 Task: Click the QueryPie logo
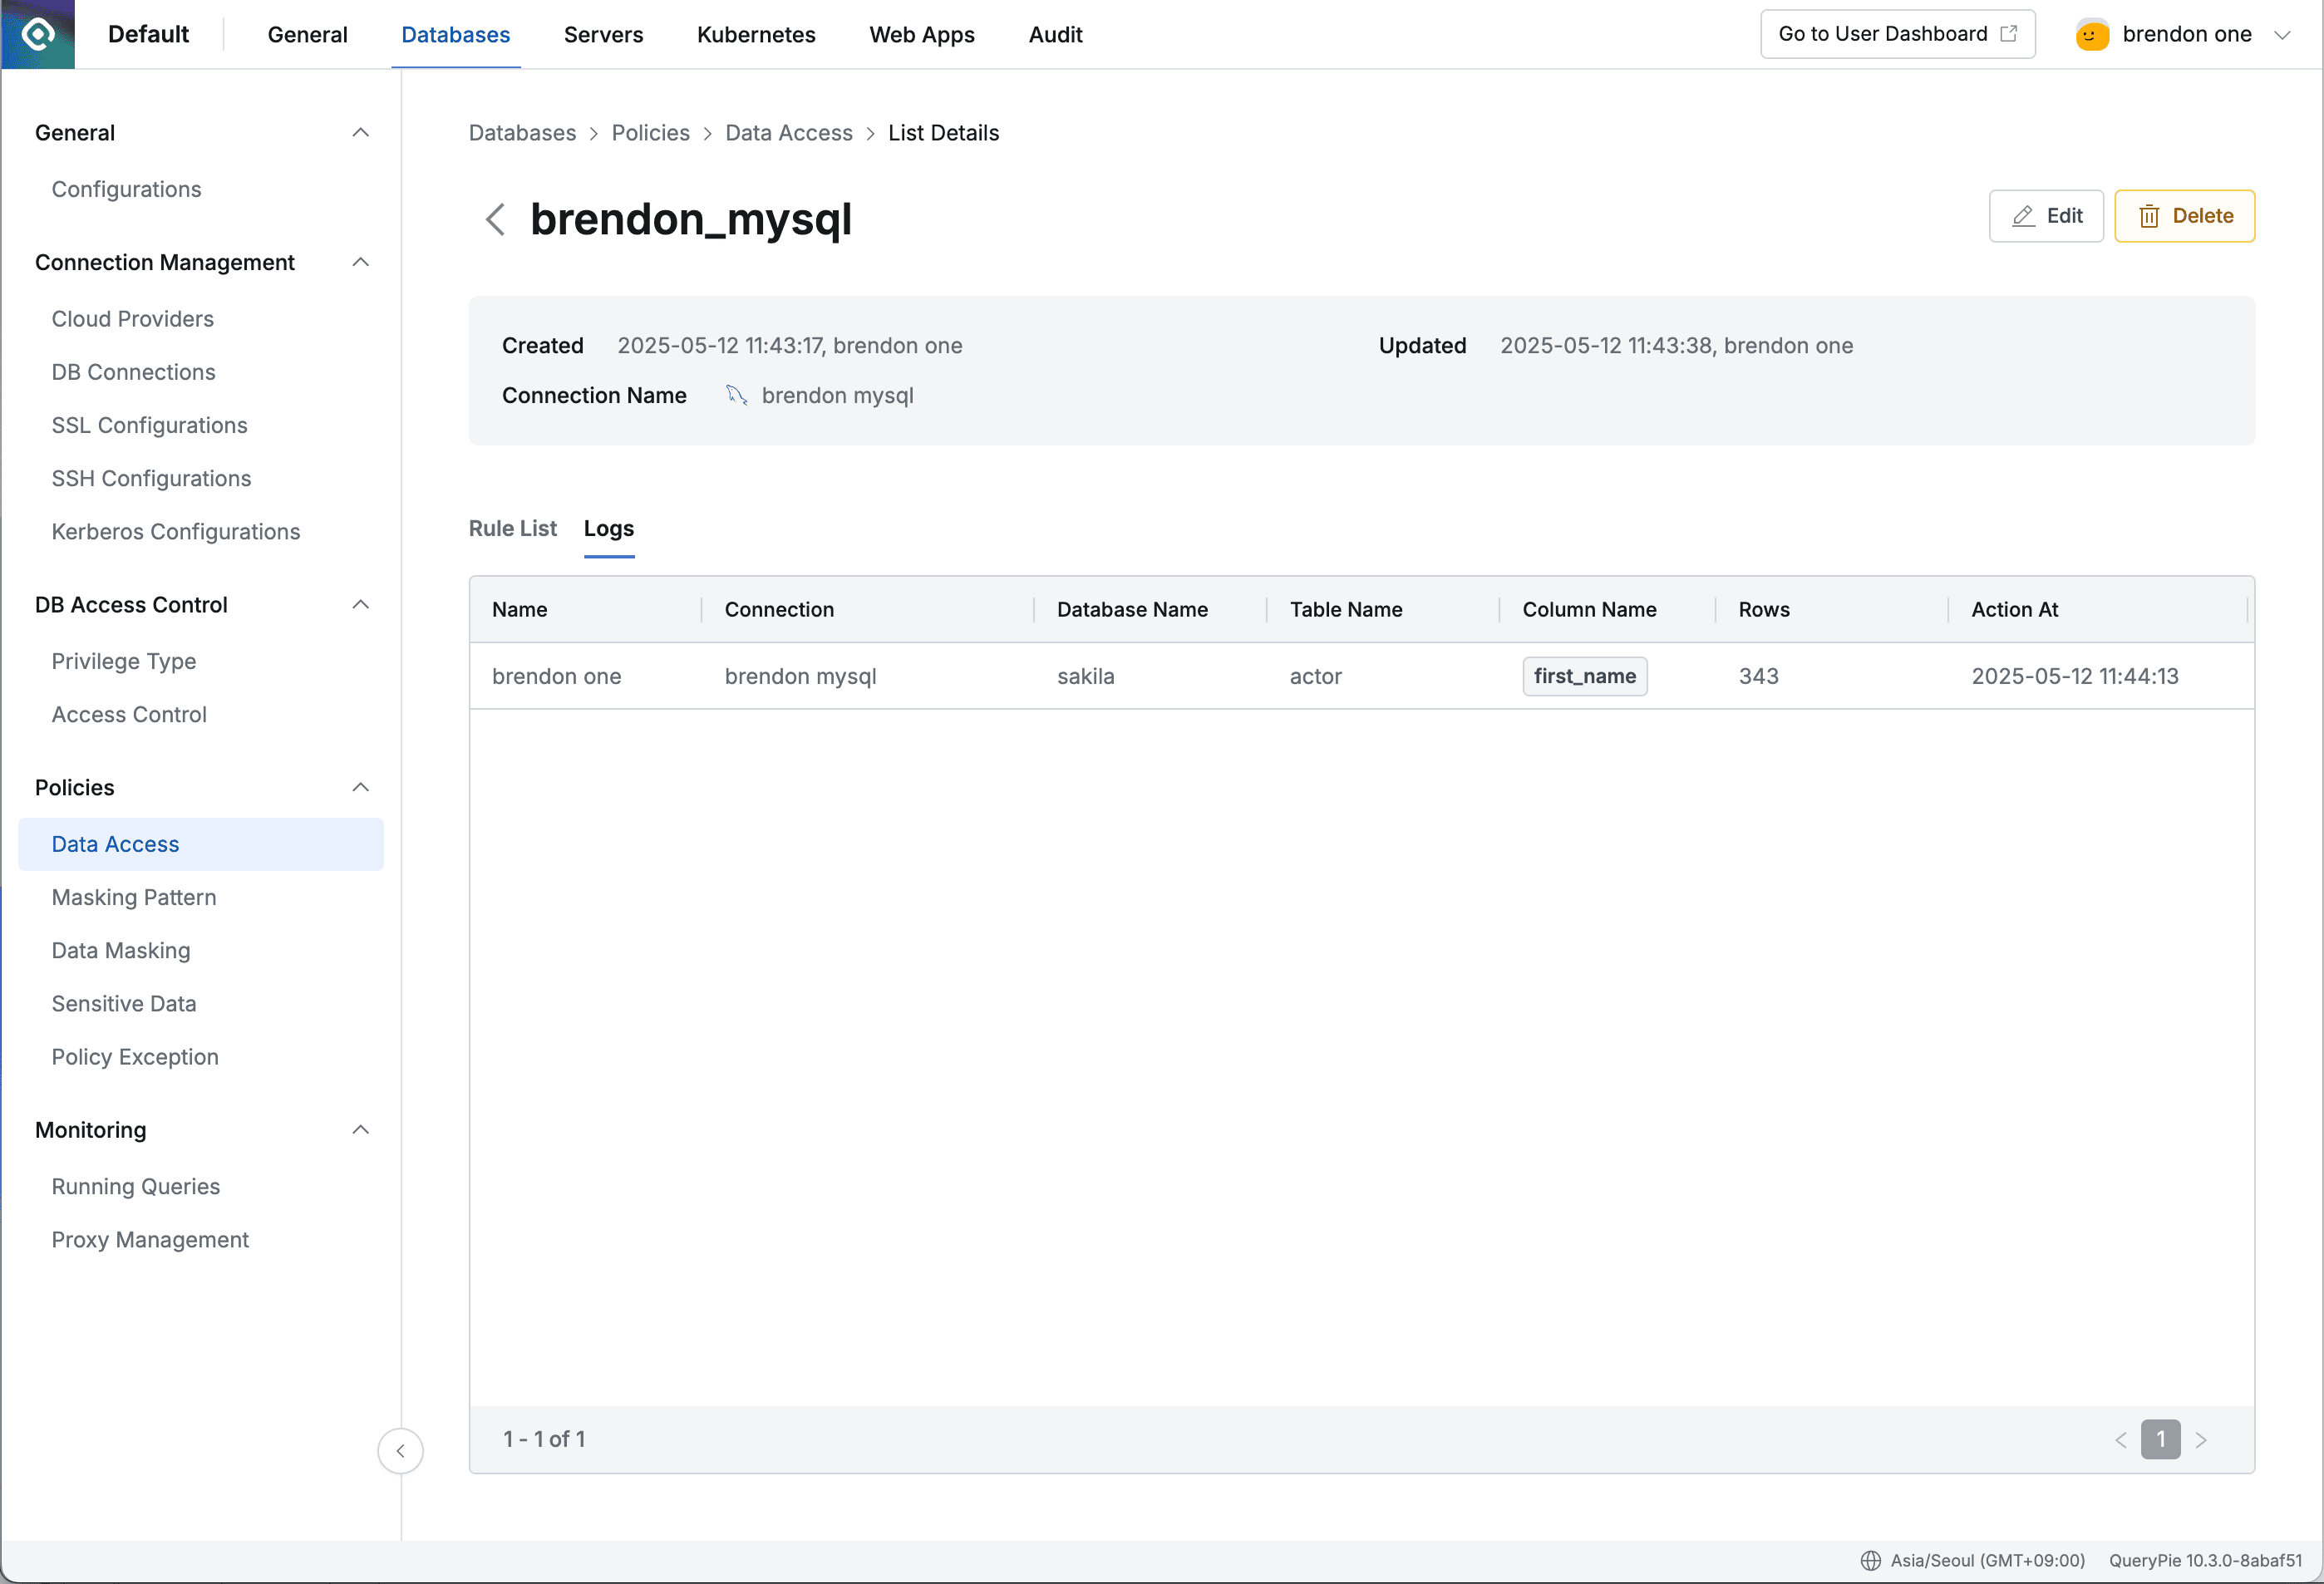pos(37,33)
